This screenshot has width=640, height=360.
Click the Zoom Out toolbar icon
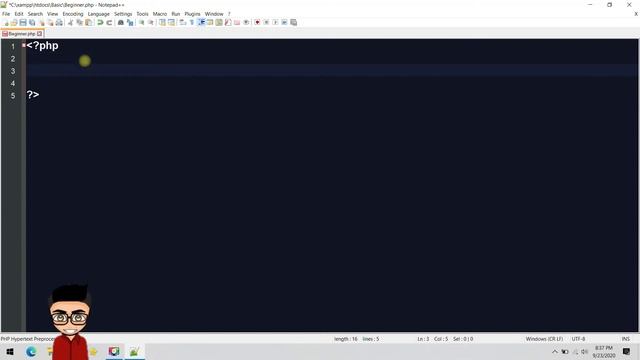[151, 22]
